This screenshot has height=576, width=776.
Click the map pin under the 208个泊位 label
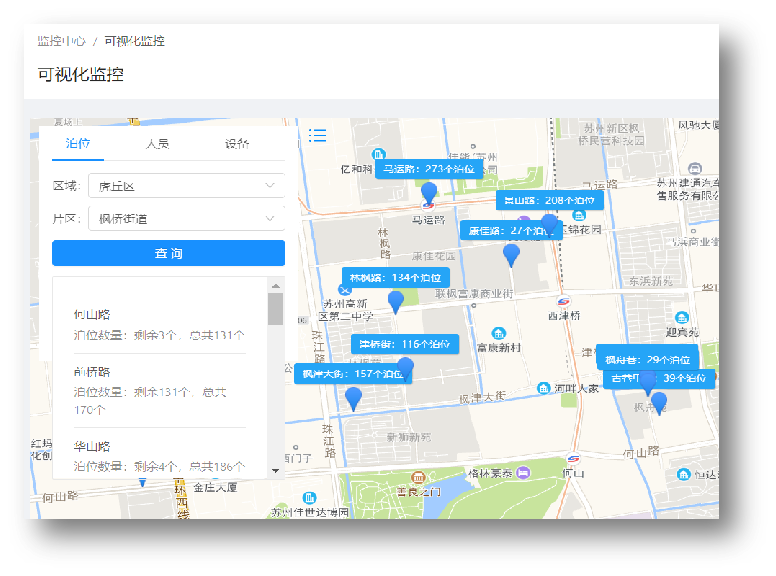[x=549, y=224]
